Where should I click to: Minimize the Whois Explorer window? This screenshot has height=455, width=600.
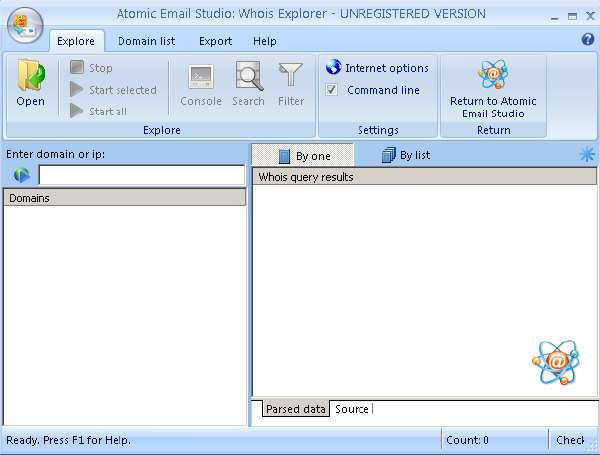554,16
